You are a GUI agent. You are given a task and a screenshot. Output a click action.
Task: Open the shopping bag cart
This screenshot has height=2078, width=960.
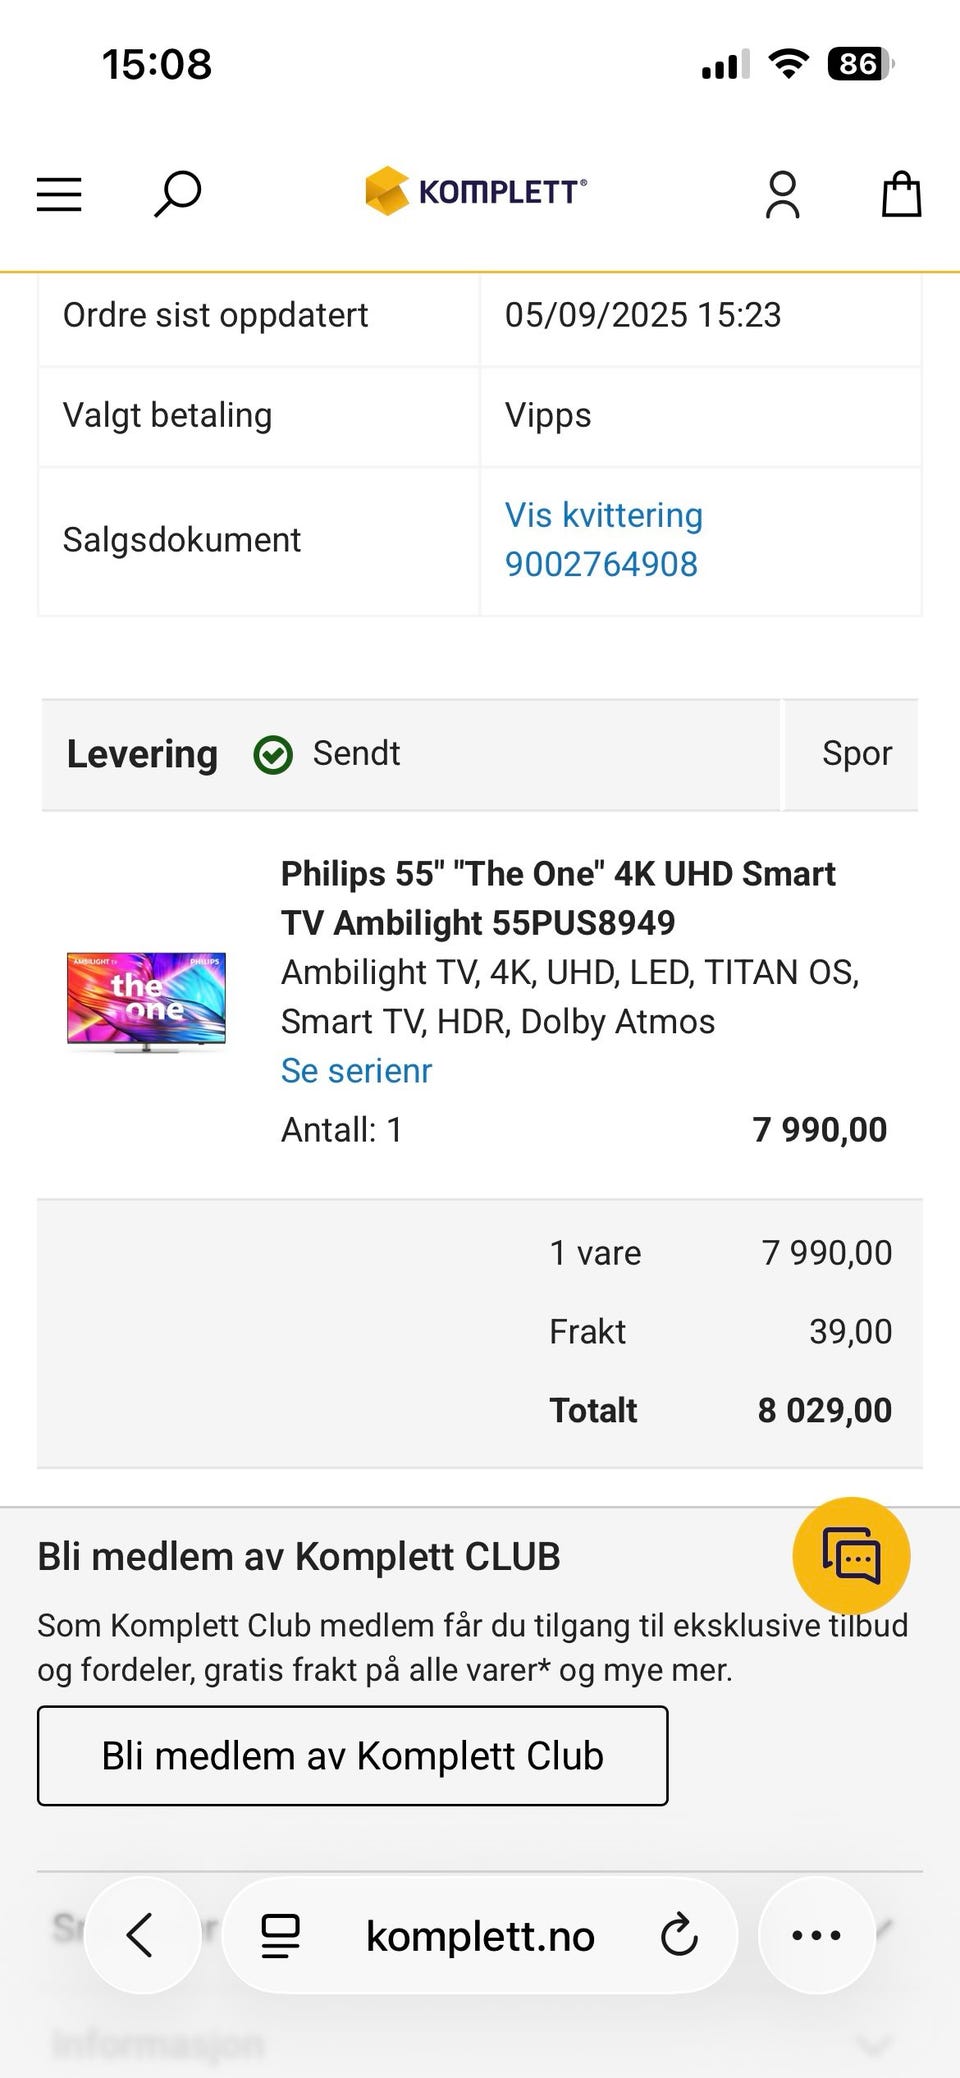point(900,194)
